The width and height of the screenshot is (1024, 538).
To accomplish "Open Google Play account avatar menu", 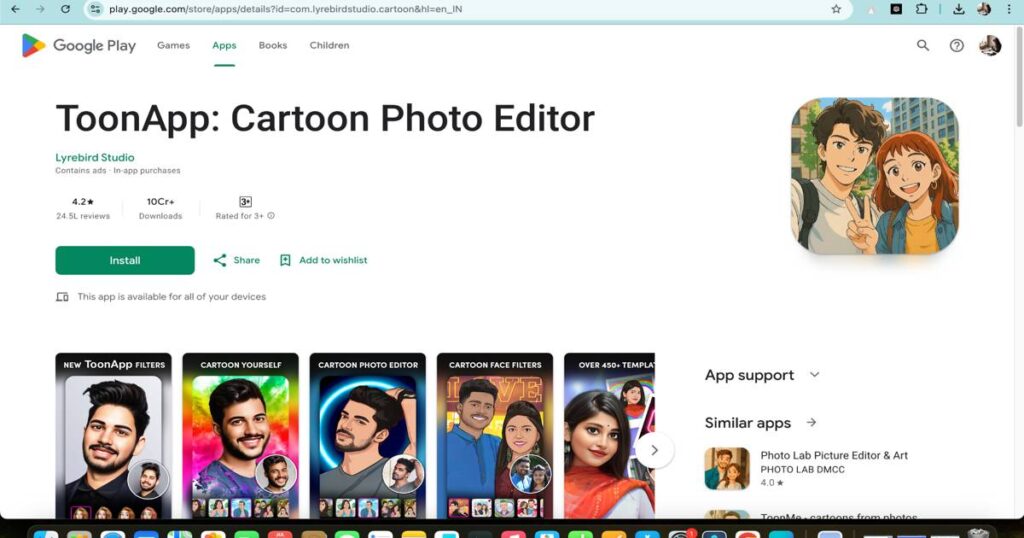I will pyautogui.click(x=990, y=45).
